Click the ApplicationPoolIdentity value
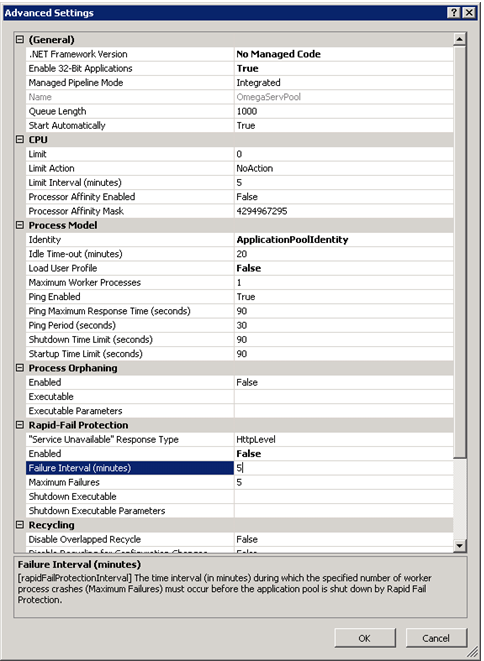This screenshot has height=661, width=484. pyautogui.click(x=292, y=239)
